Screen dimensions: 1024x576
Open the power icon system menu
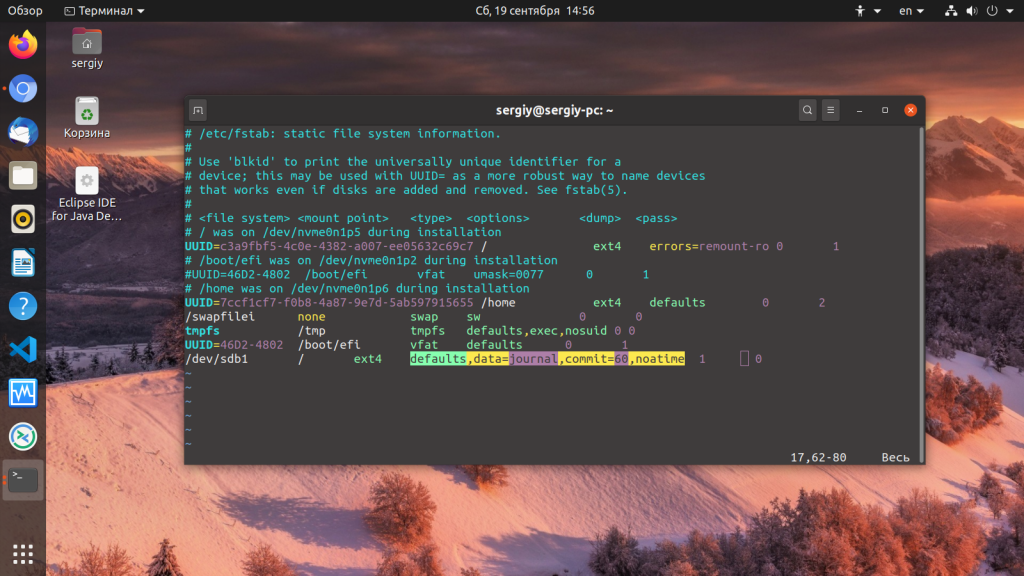(992, 10)
